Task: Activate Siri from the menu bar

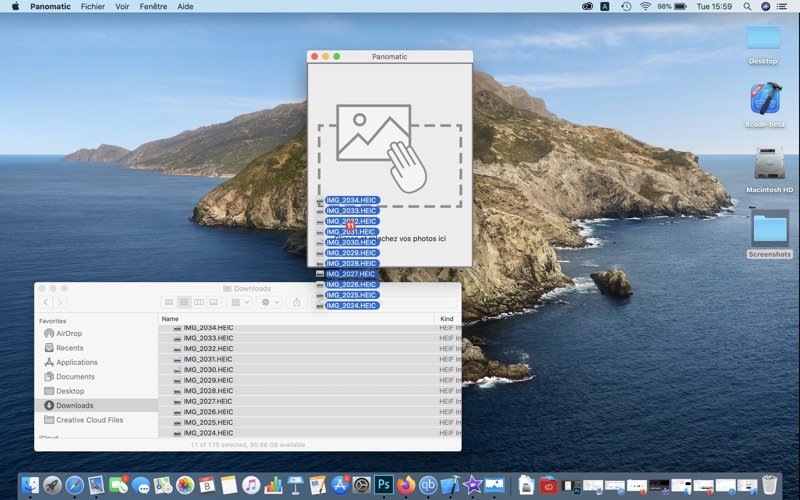Action: click(x=765, y=7)
